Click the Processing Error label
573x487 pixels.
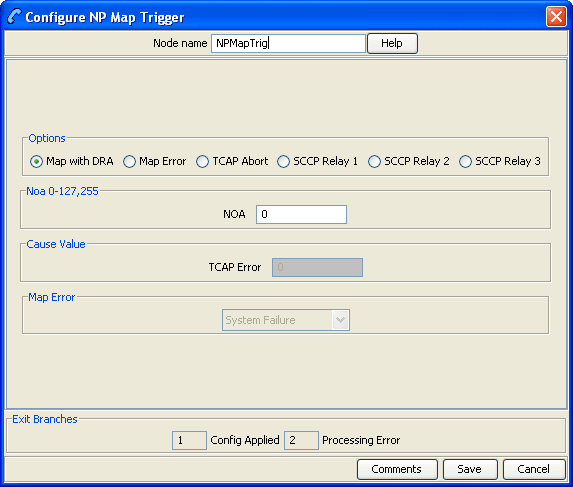(x=361, y=440)
